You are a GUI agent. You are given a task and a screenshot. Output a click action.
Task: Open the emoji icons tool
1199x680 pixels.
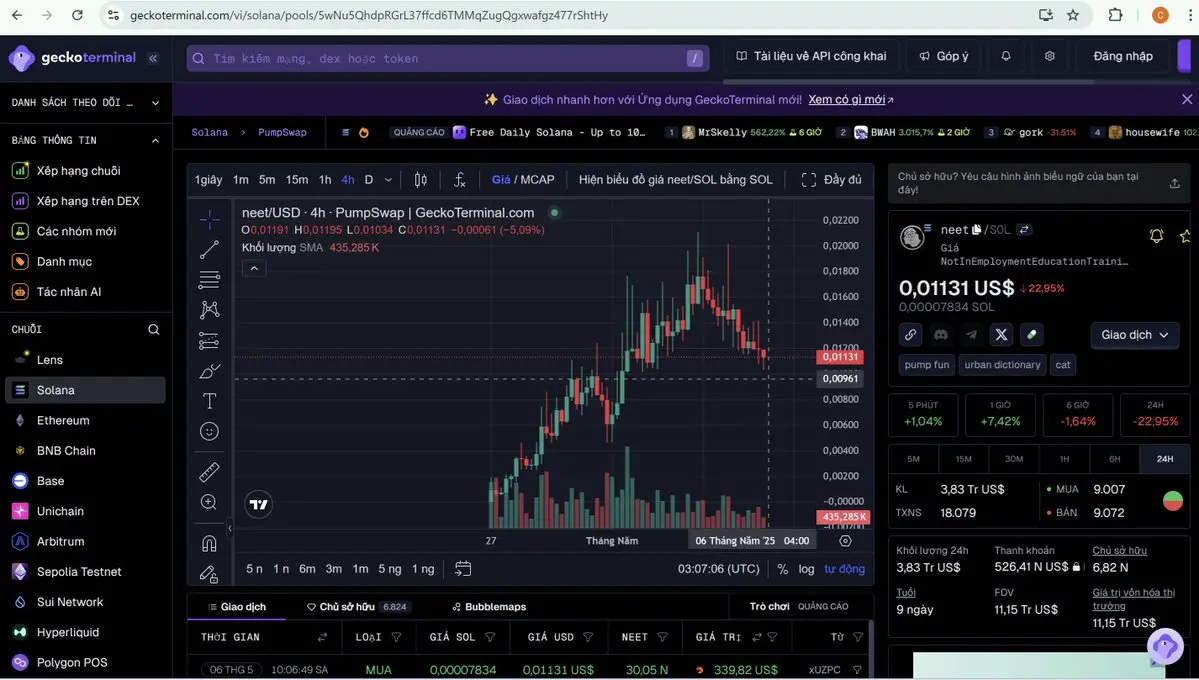209,431
